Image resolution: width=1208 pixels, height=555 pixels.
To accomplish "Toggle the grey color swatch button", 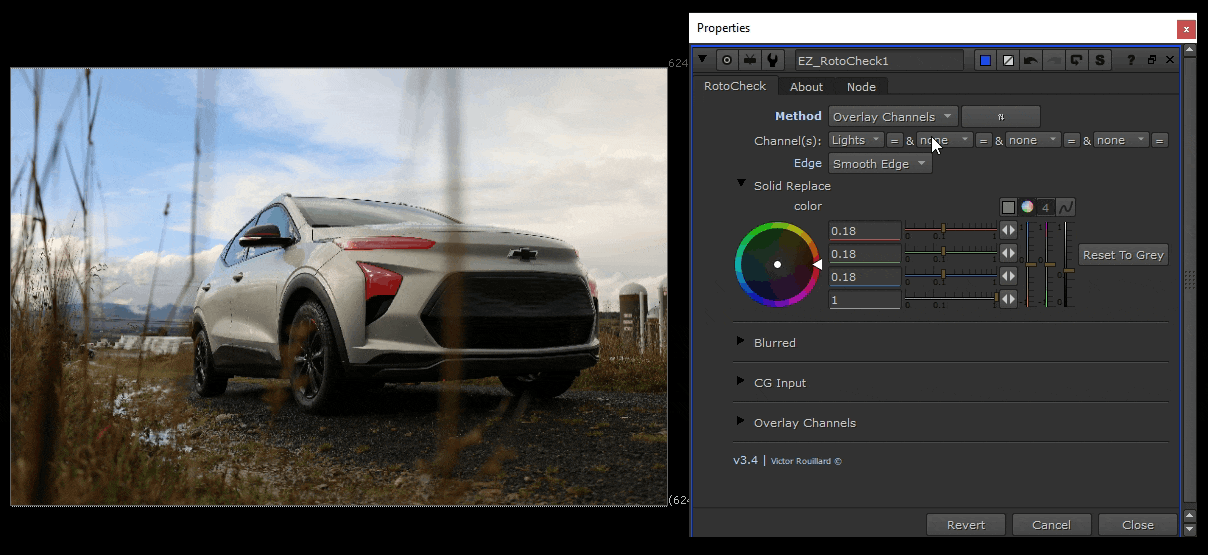I will point(1009,207).
